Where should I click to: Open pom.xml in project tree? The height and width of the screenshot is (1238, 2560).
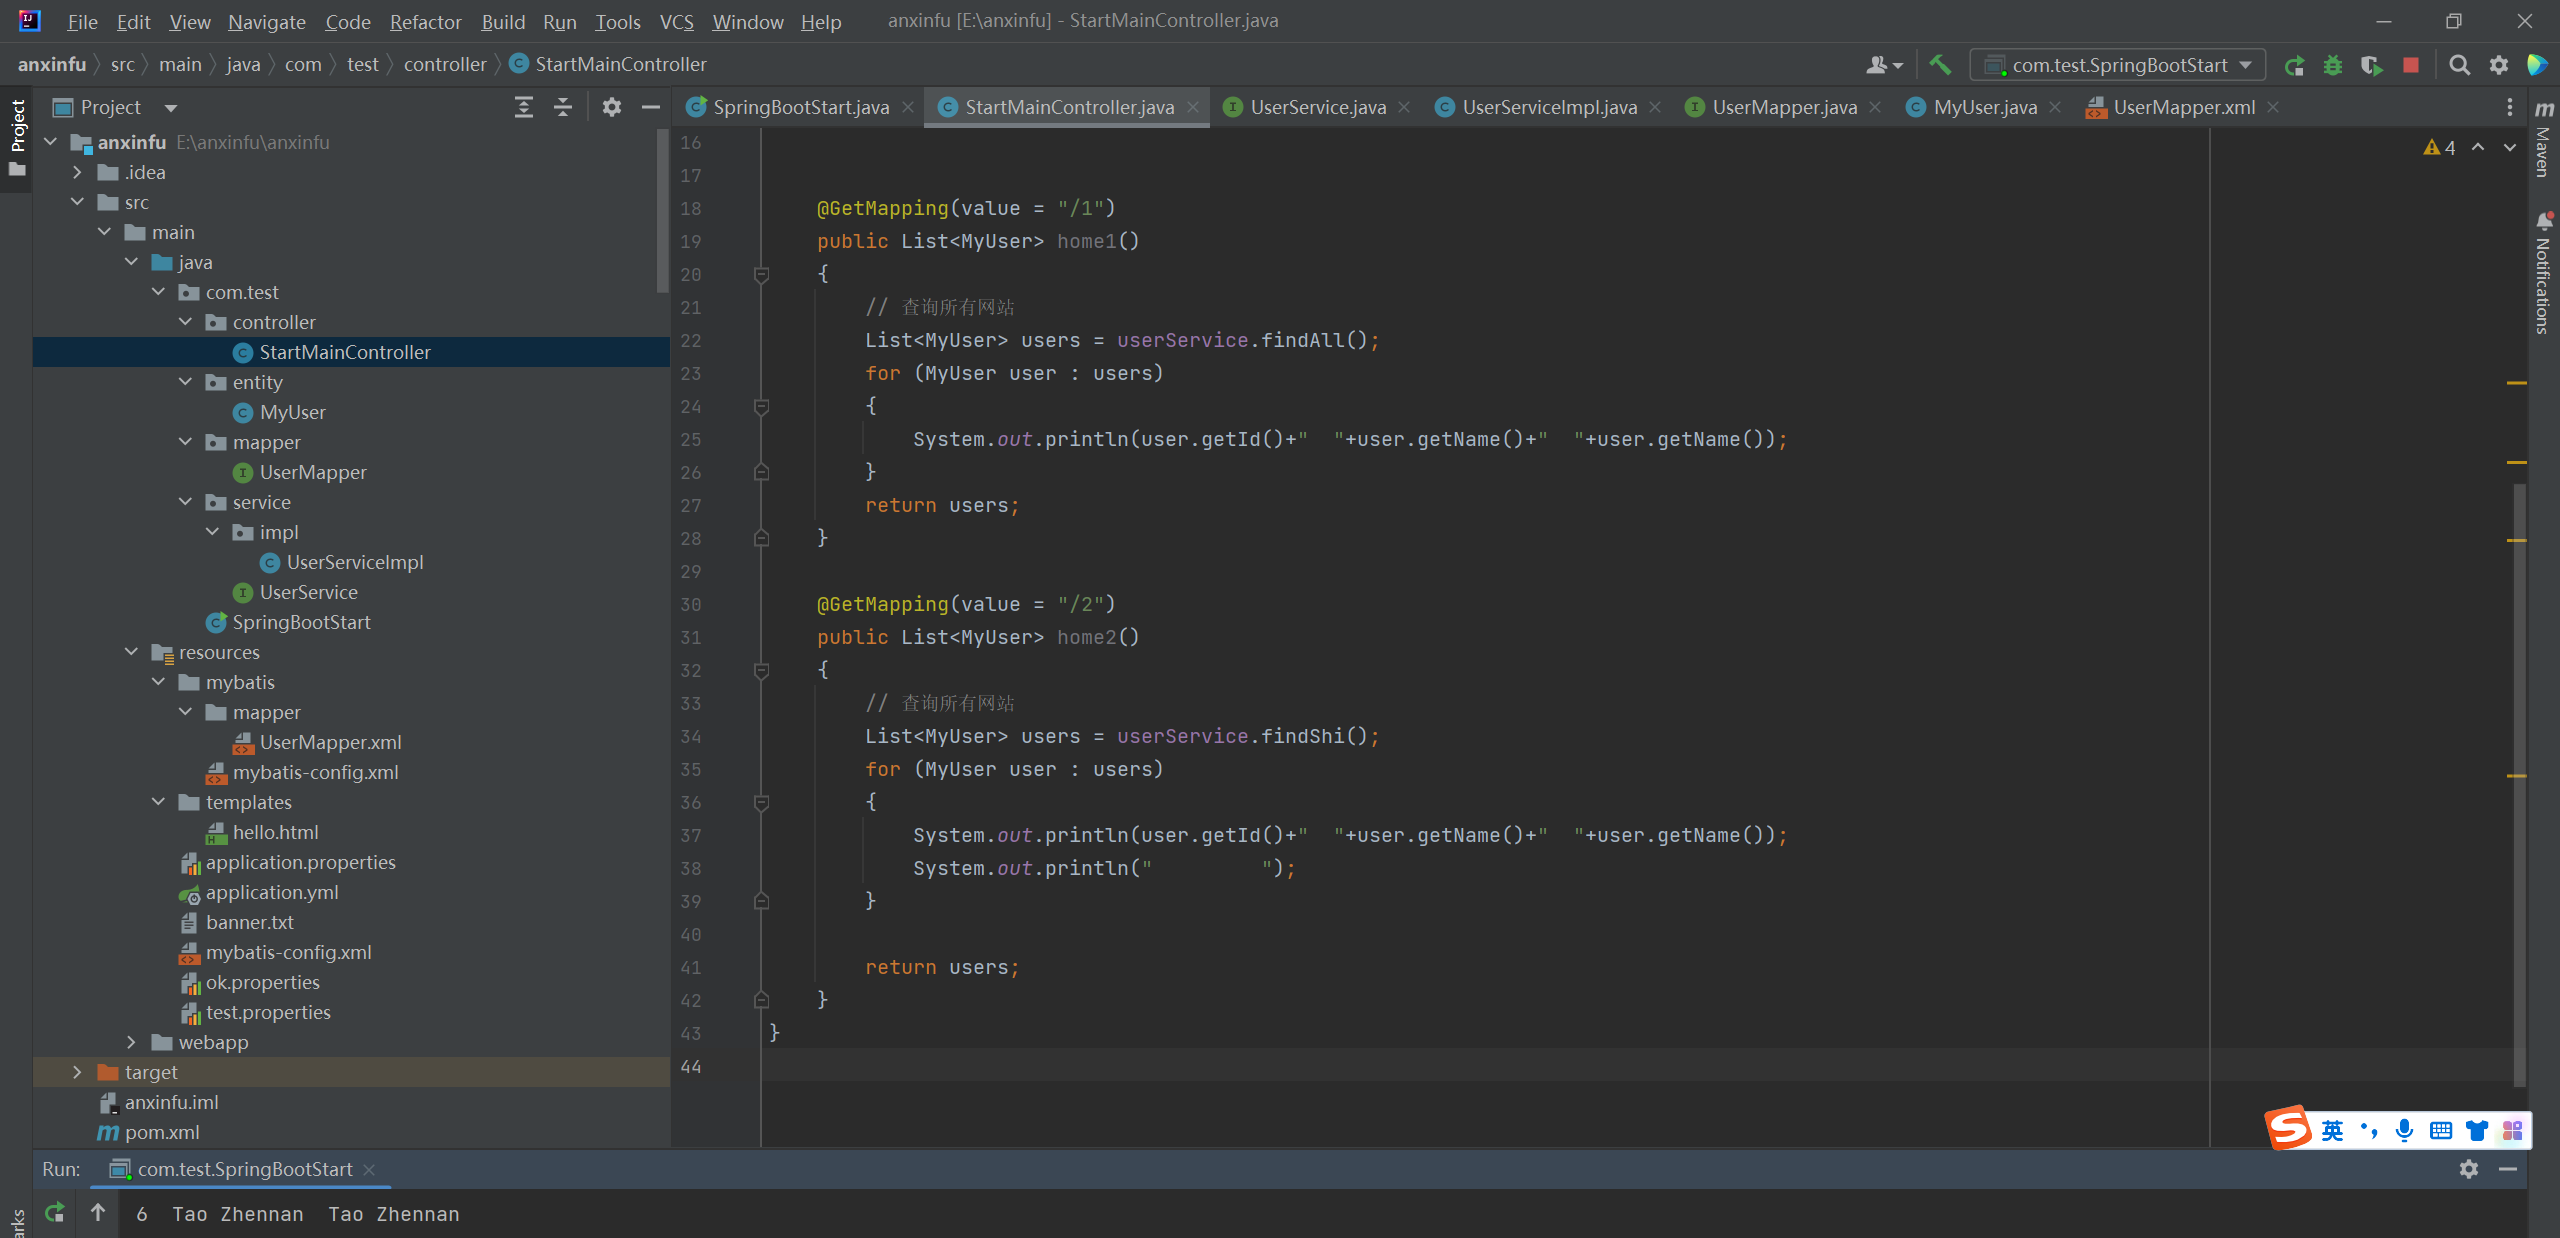tap(161, 1132)
